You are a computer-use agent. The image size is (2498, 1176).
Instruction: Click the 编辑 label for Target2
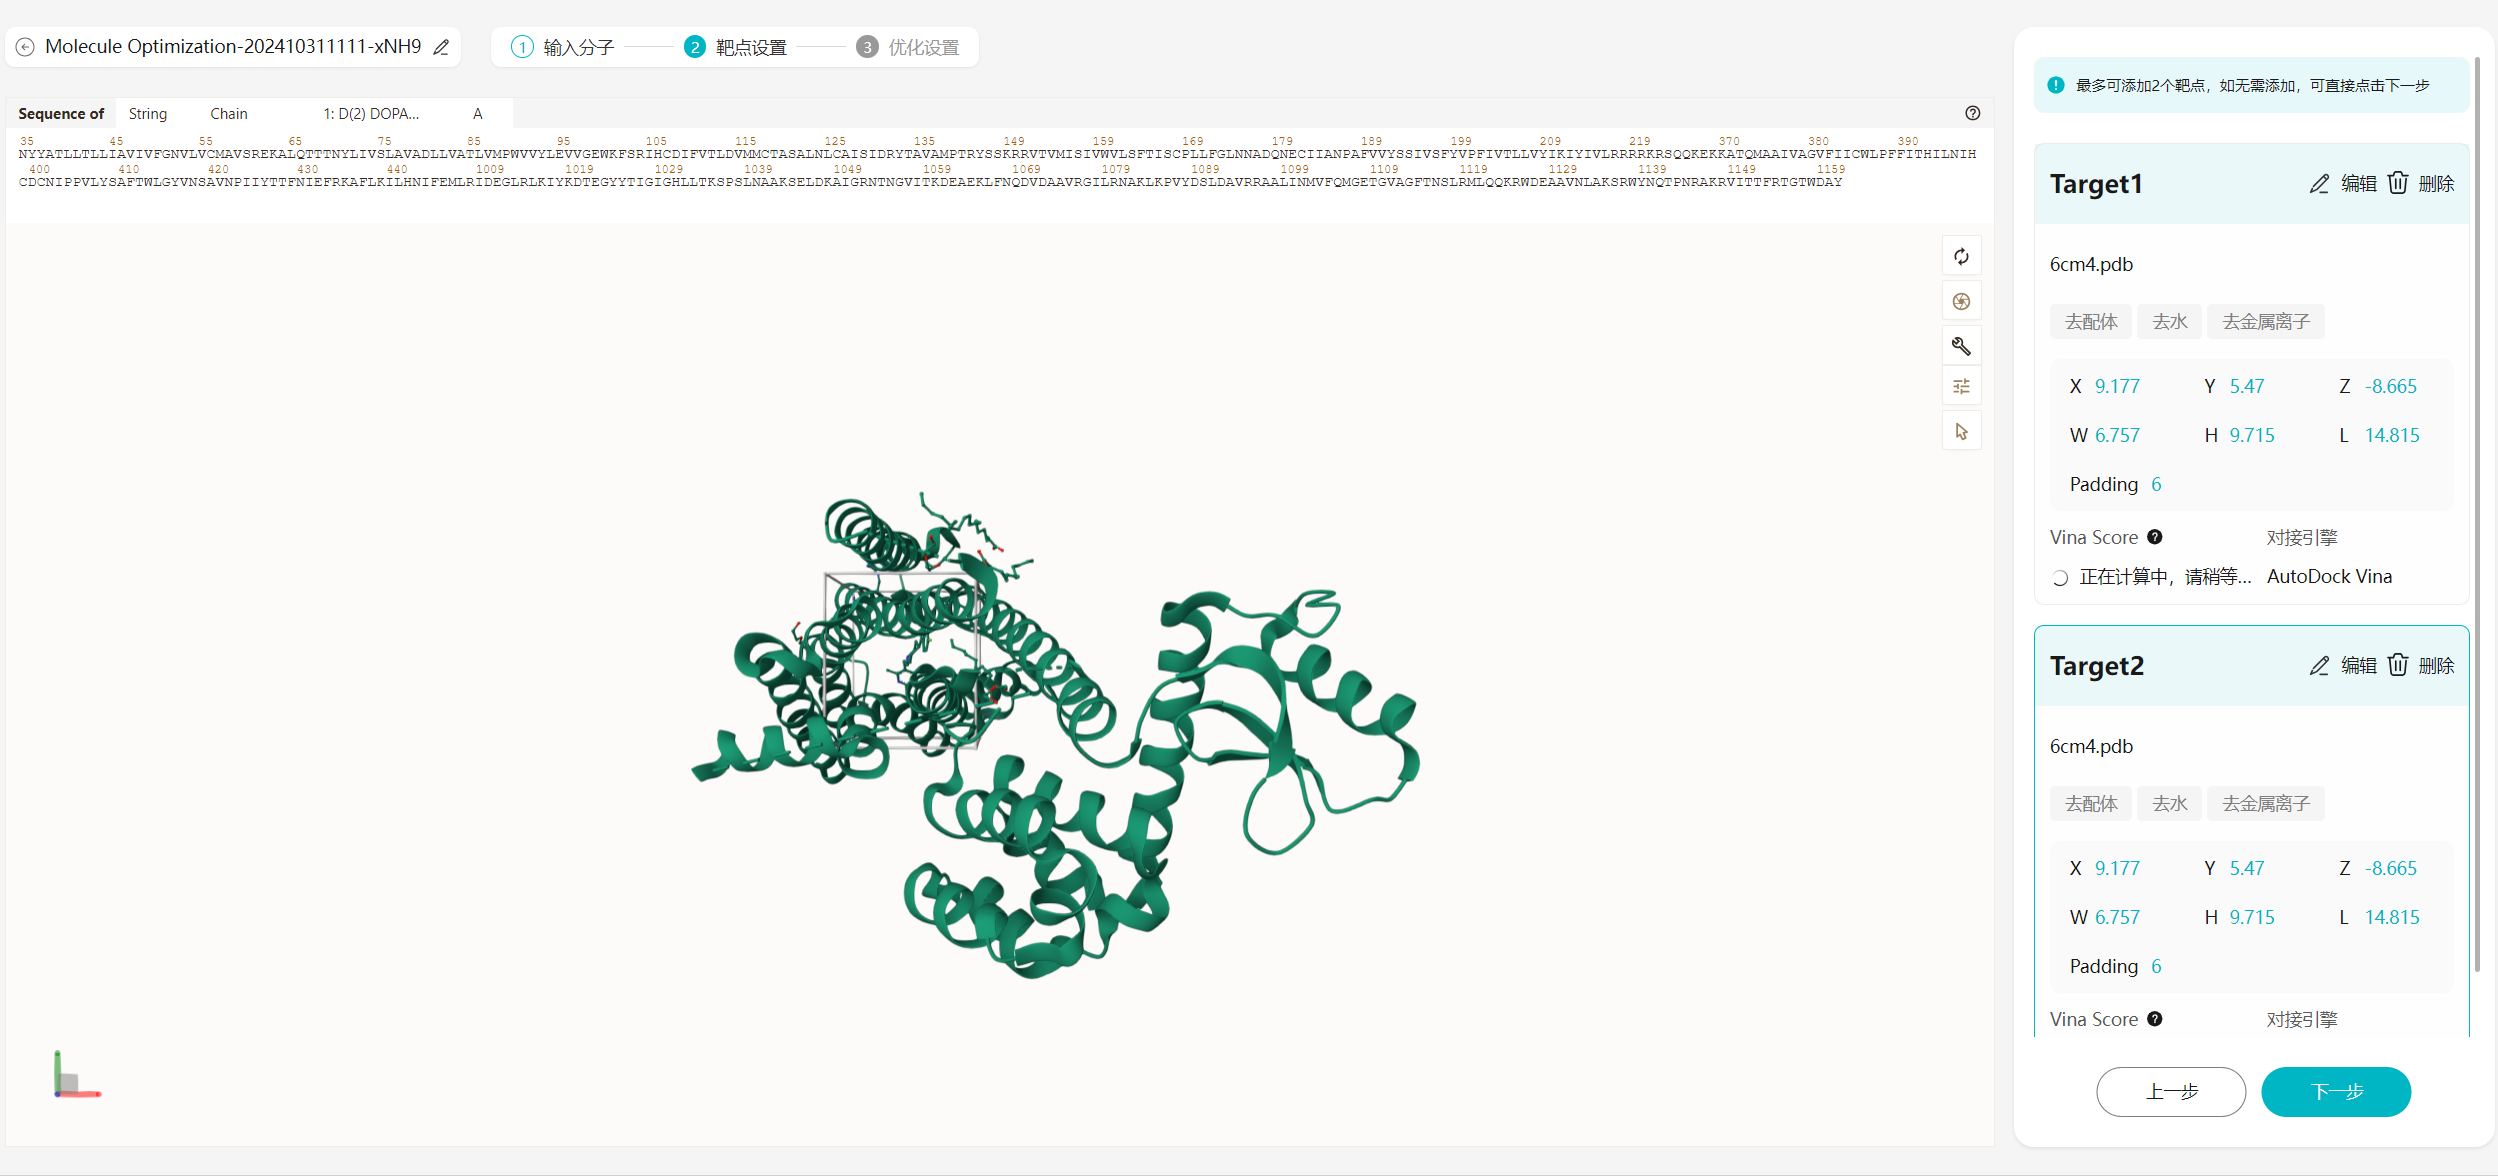(2358, 666)
